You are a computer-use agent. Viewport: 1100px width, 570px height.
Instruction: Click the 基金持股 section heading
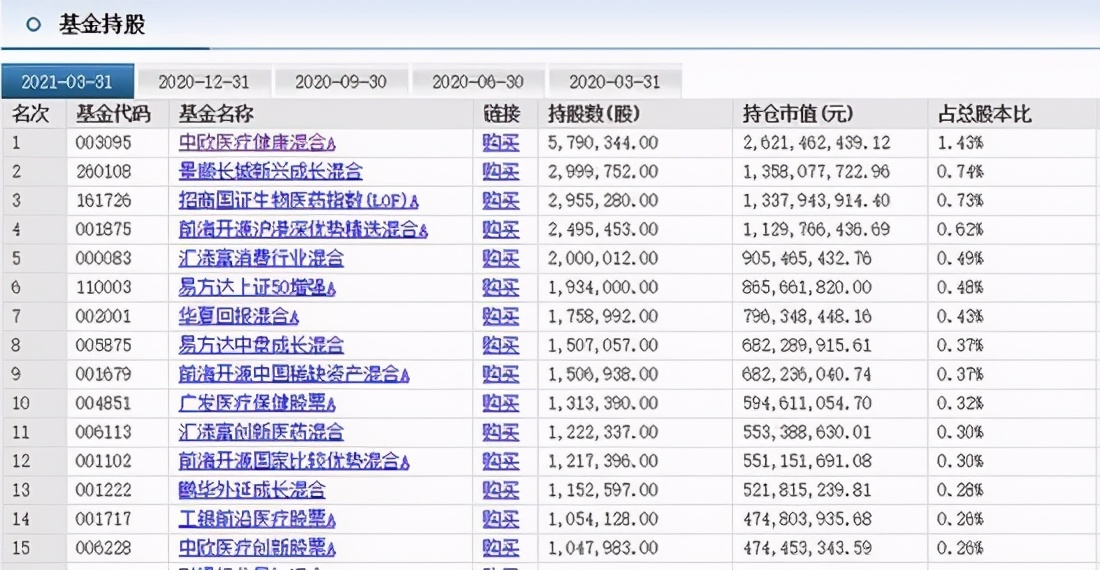102,25
